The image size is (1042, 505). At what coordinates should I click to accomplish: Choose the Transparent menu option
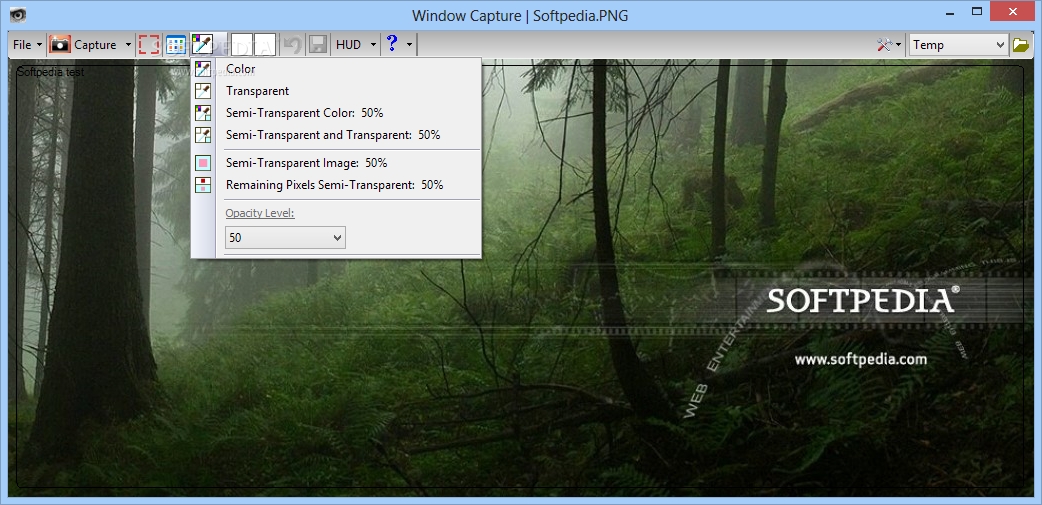[x=336, y=91]
